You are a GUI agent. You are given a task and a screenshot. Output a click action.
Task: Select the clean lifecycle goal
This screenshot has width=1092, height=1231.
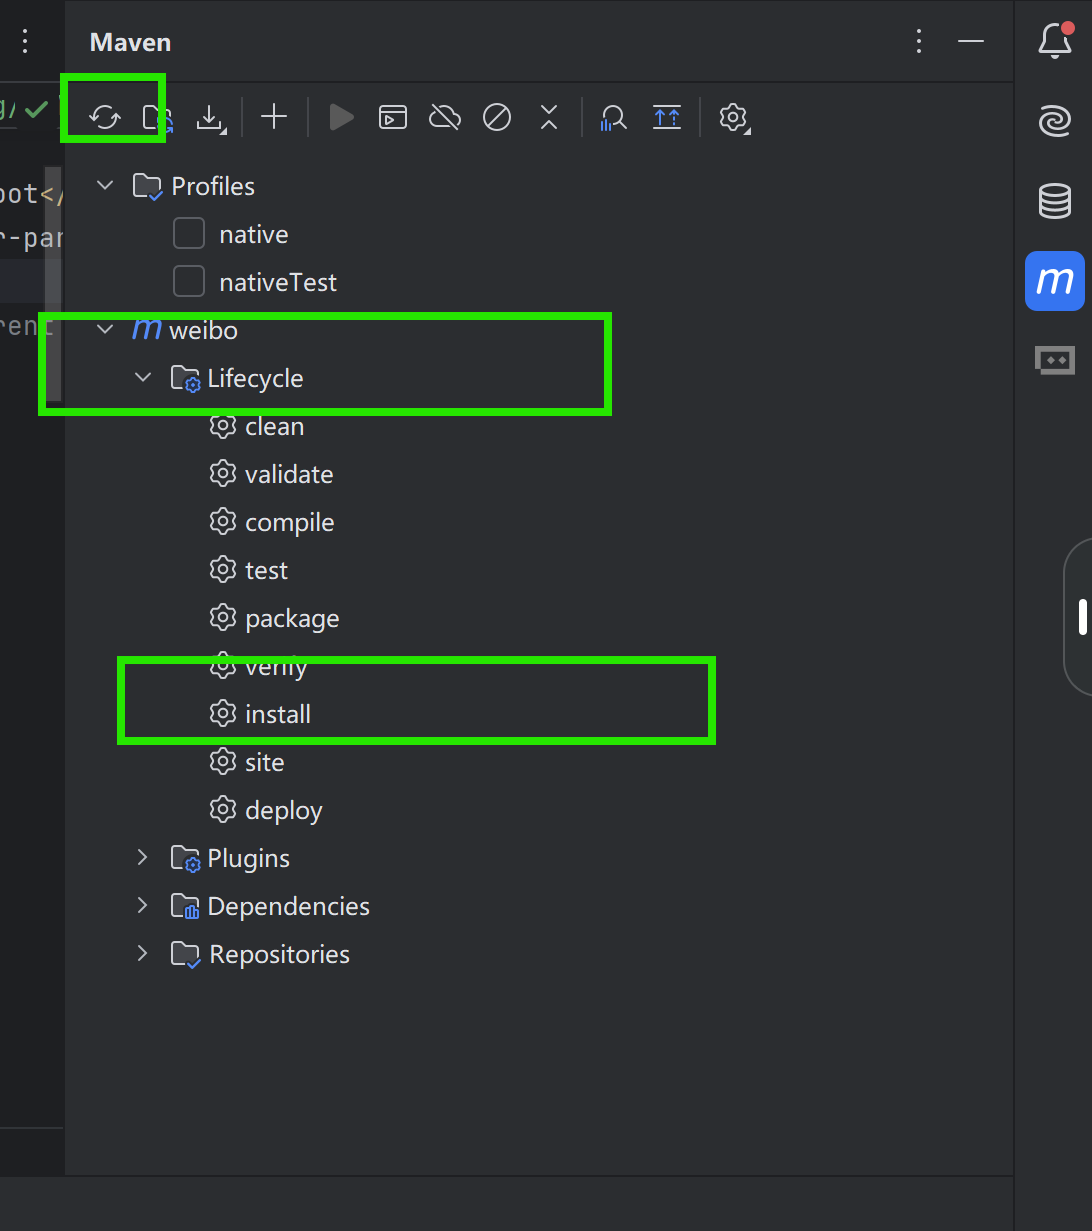pyautogui.click(x=274, y=426)
